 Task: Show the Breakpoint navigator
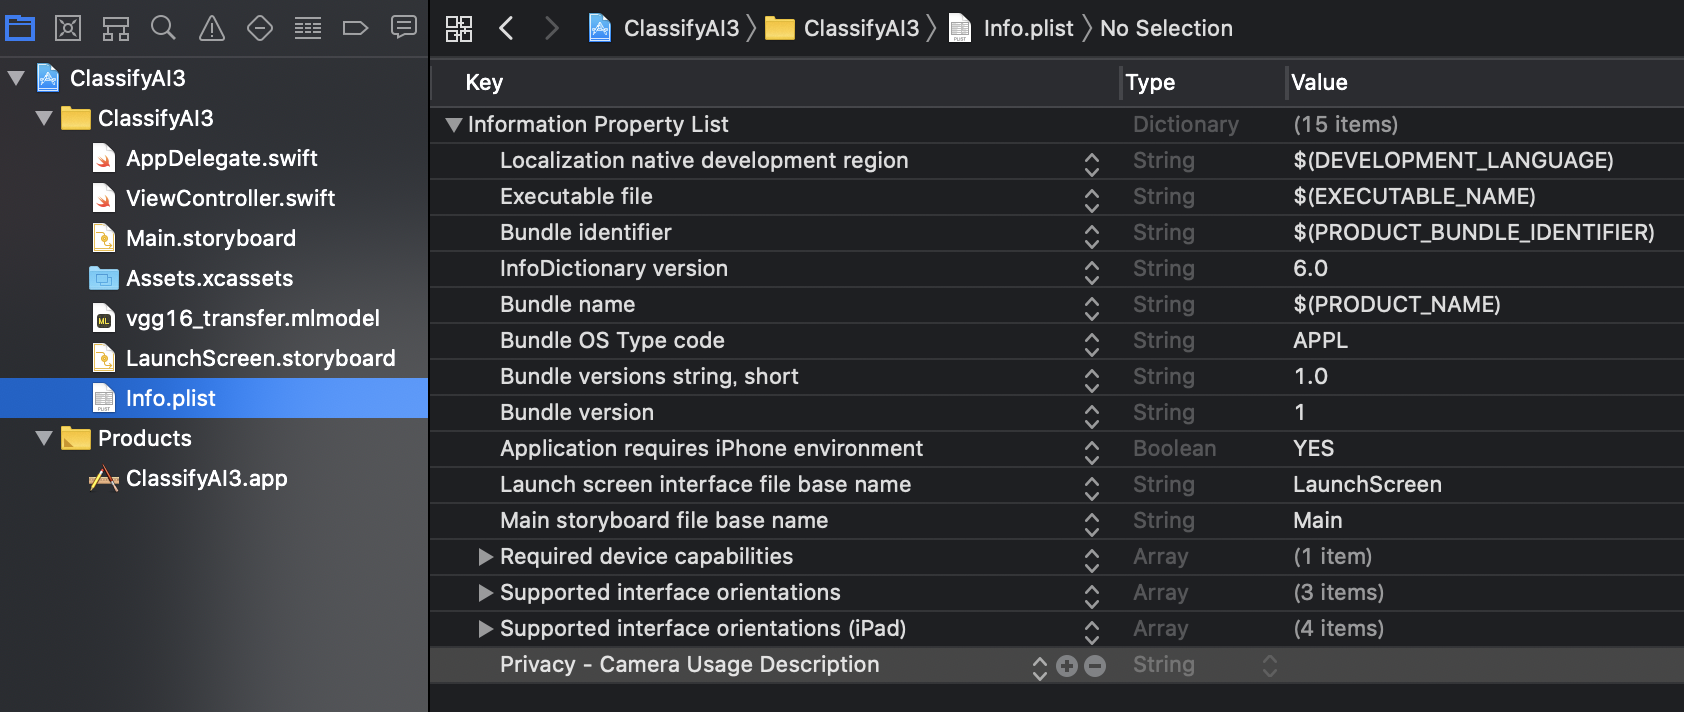pyautogui.click(x=355, y=28)
